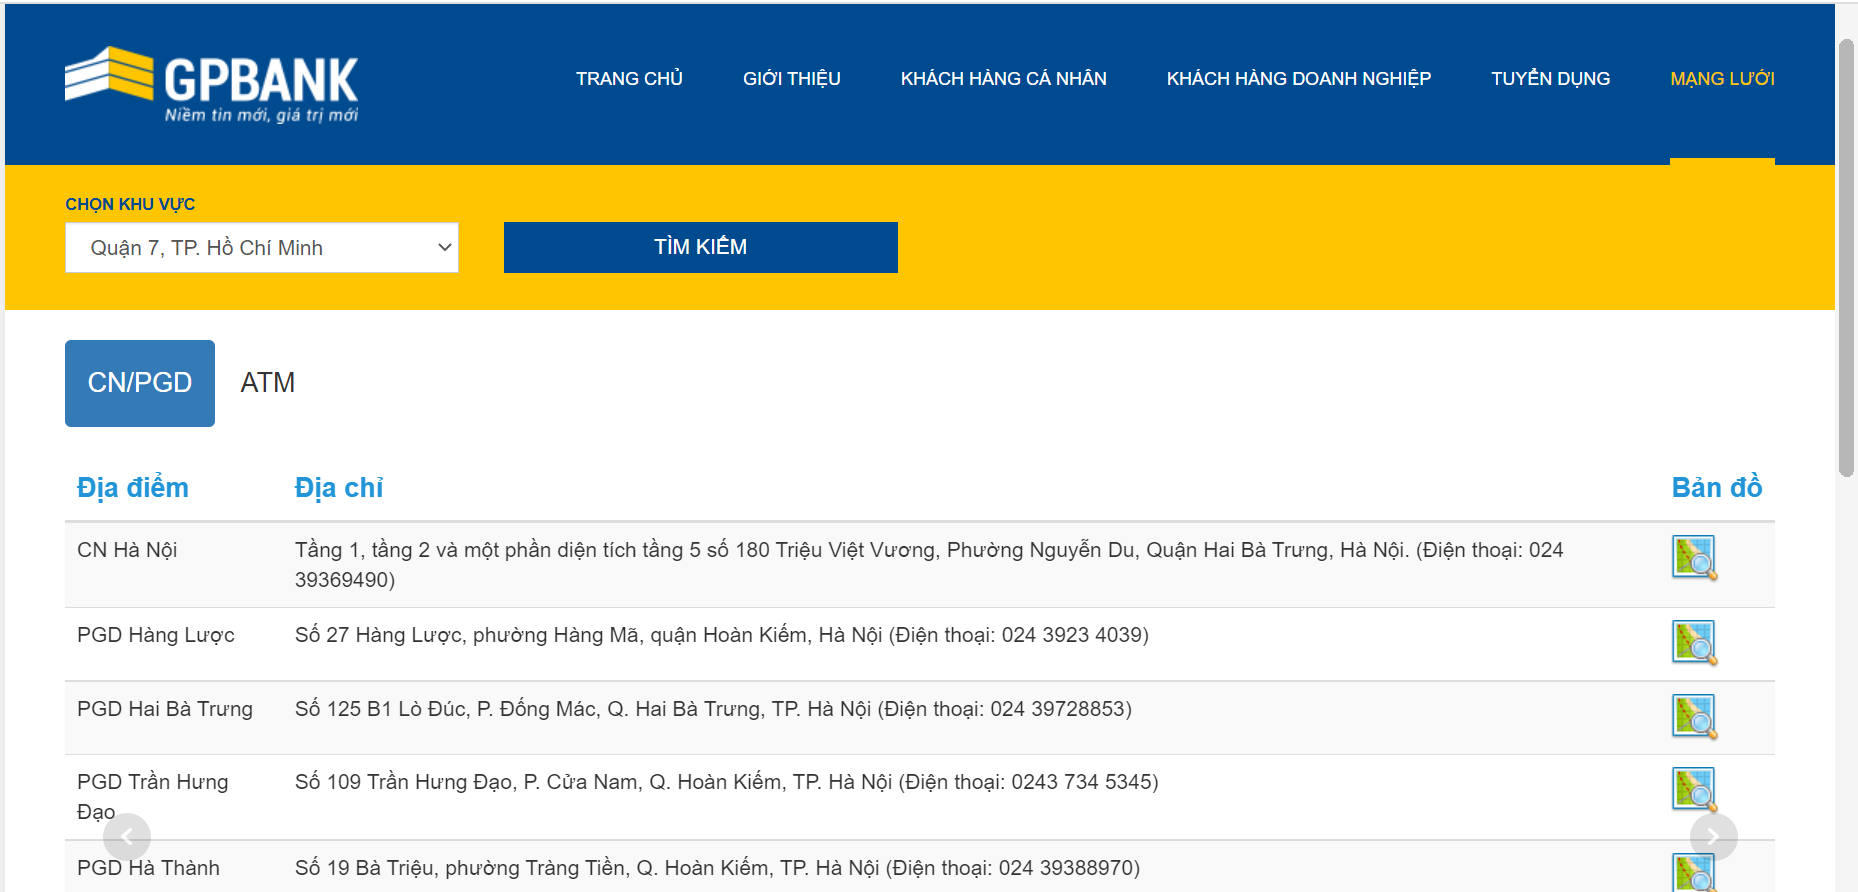Click the page vertical scrollbar
The height and width of the screenshot is (892, 1858).
(1846, 258)
